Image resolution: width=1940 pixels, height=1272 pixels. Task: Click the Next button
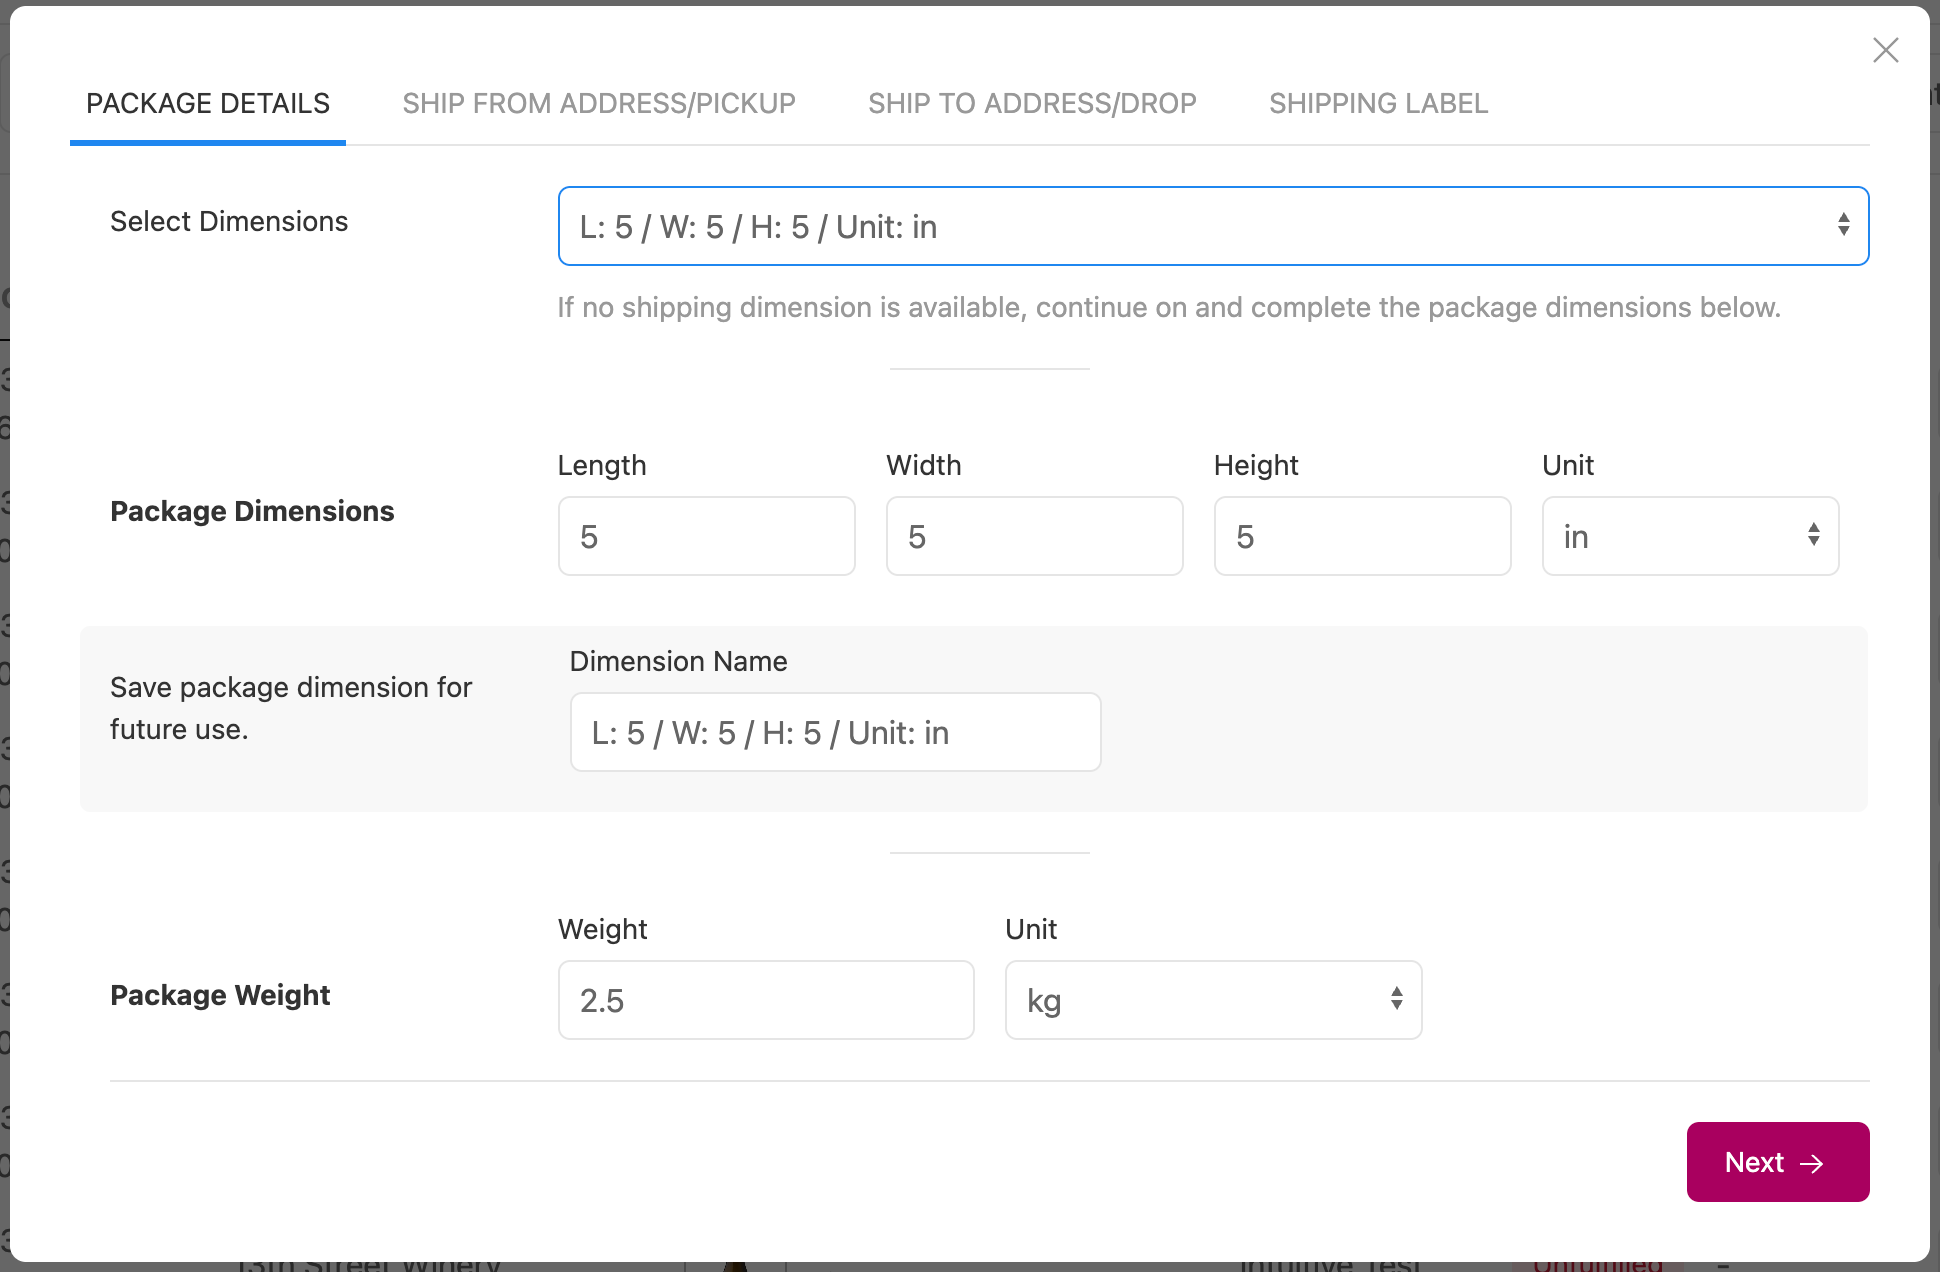pyautogui.click(x=1778, y=1162)
